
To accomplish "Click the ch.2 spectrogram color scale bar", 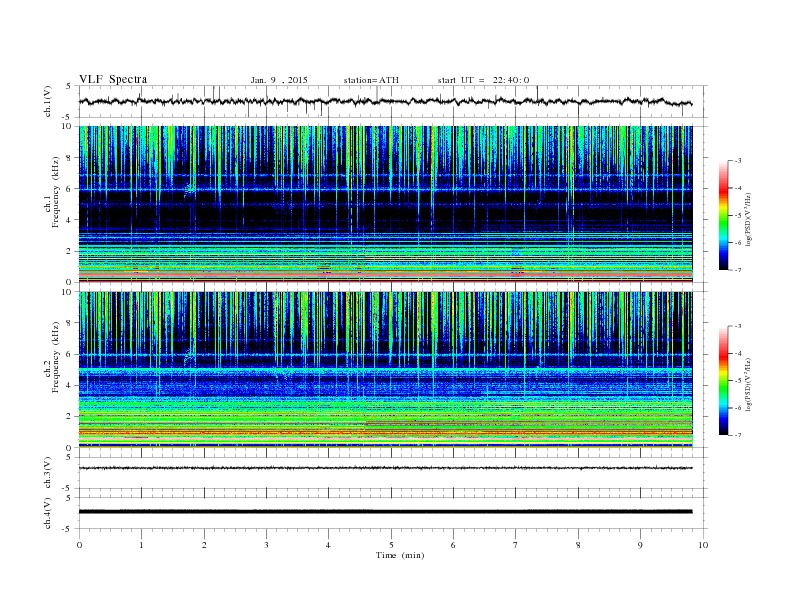I will tap(723, 381).
